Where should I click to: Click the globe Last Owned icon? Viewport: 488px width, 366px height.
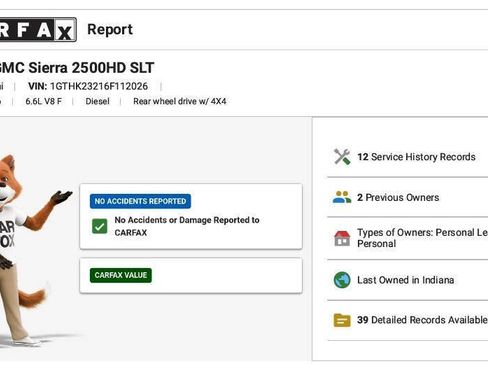pos(342,280)
